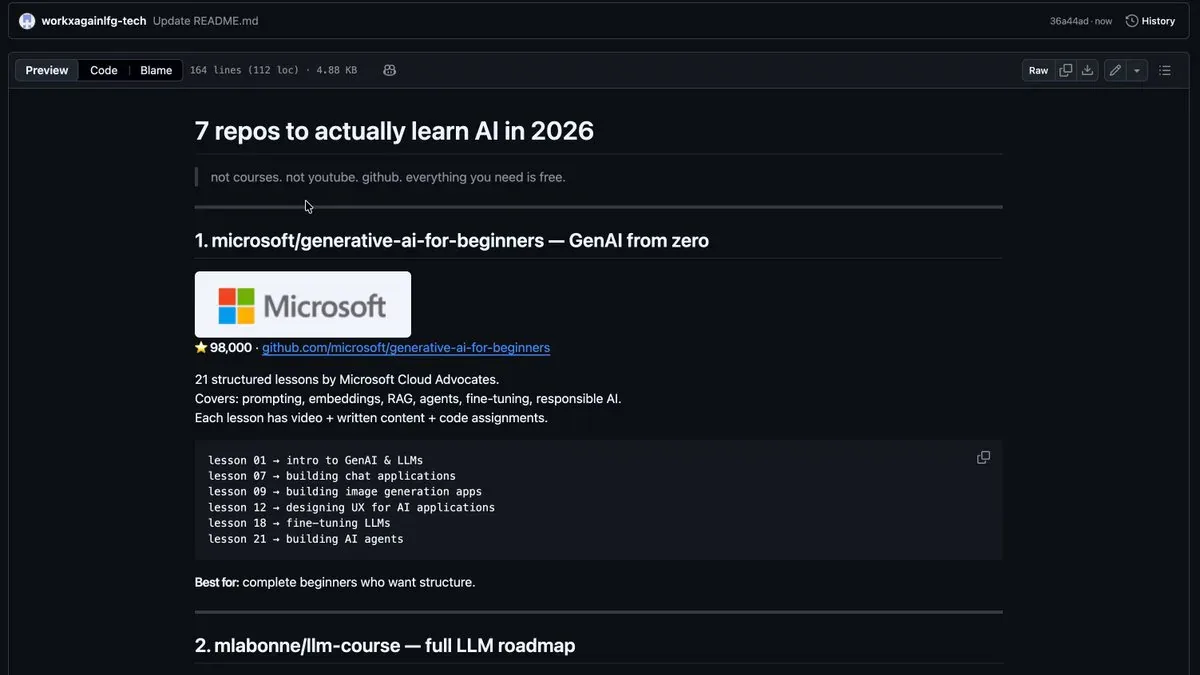
Task: Click the 'Covers: prompting, embeddings, RAG' line
Action: point(408,399)
